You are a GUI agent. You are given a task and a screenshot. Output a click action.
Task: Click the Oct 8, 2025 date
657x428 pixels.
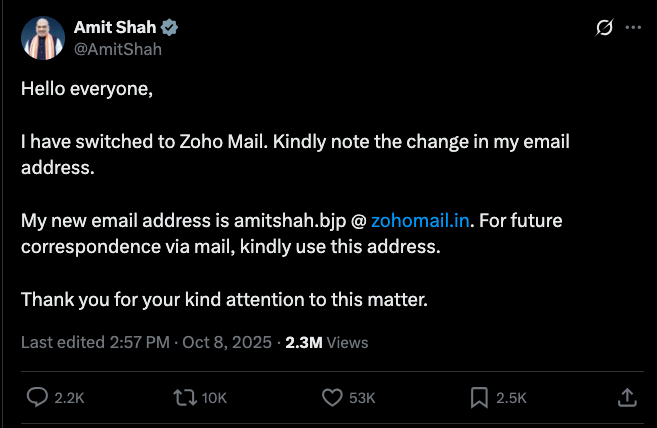[230, 342]
